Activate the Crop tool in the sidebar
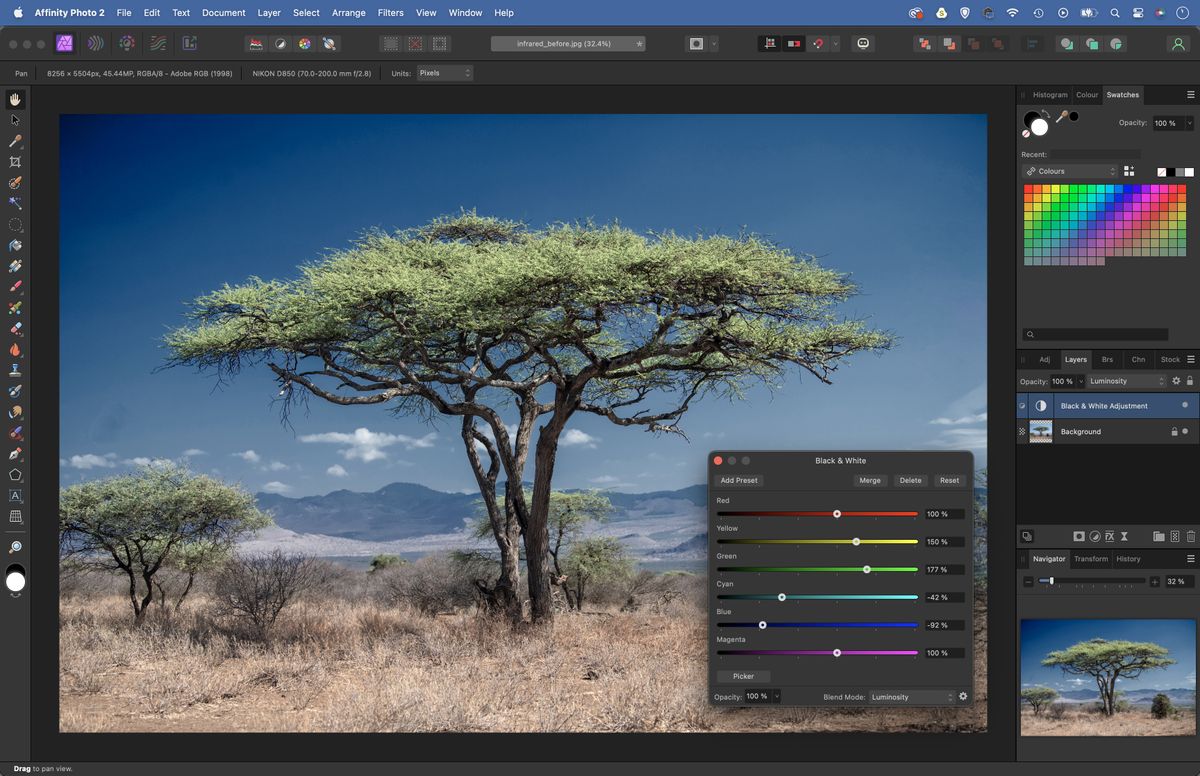 point(15,161)
